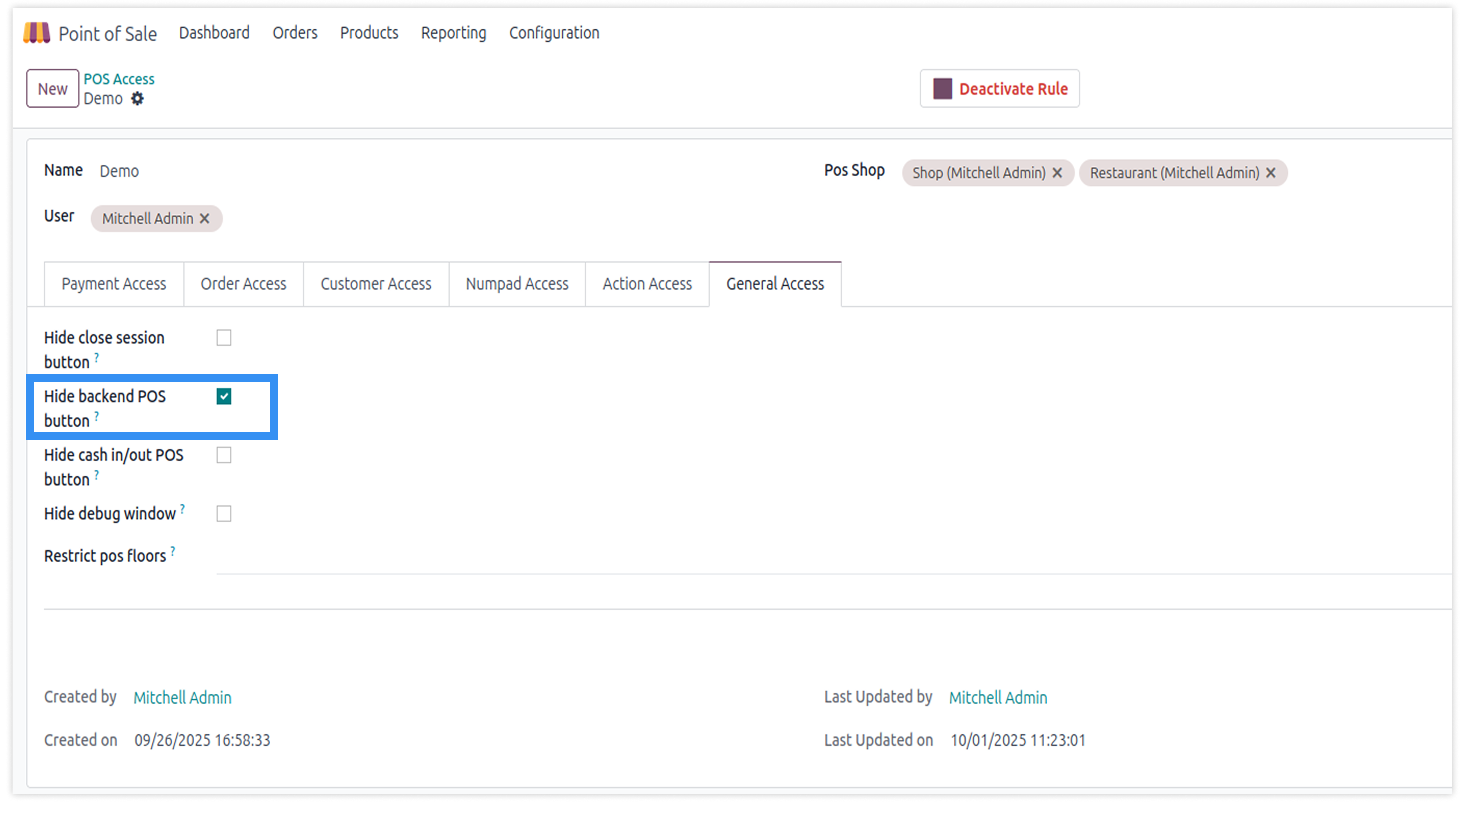1460x824 pixels.
Task: Click help tooltip icon for Hide close session
Action: pyautogui.click(x=97, y=358)
